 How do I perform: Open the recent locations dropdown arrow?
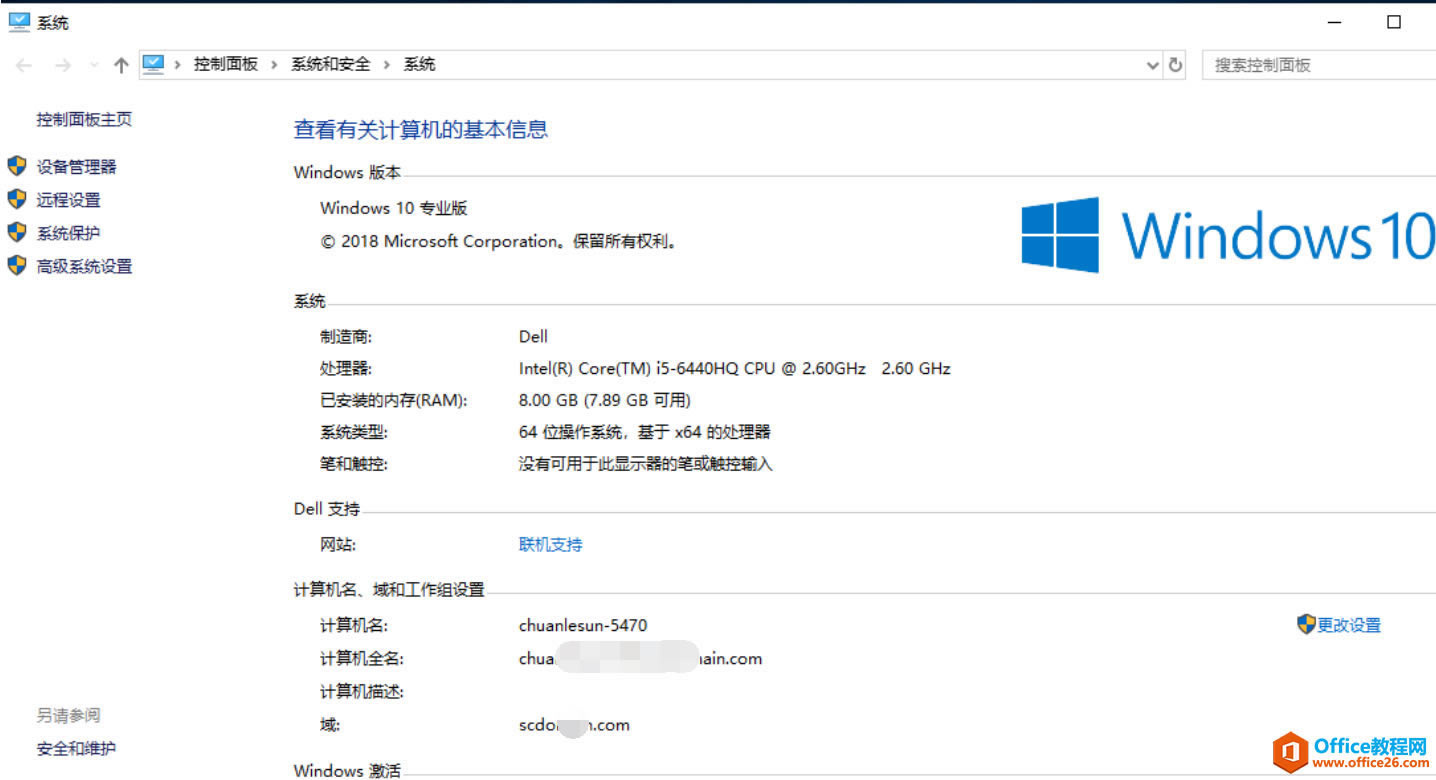[x=94, y=65]
